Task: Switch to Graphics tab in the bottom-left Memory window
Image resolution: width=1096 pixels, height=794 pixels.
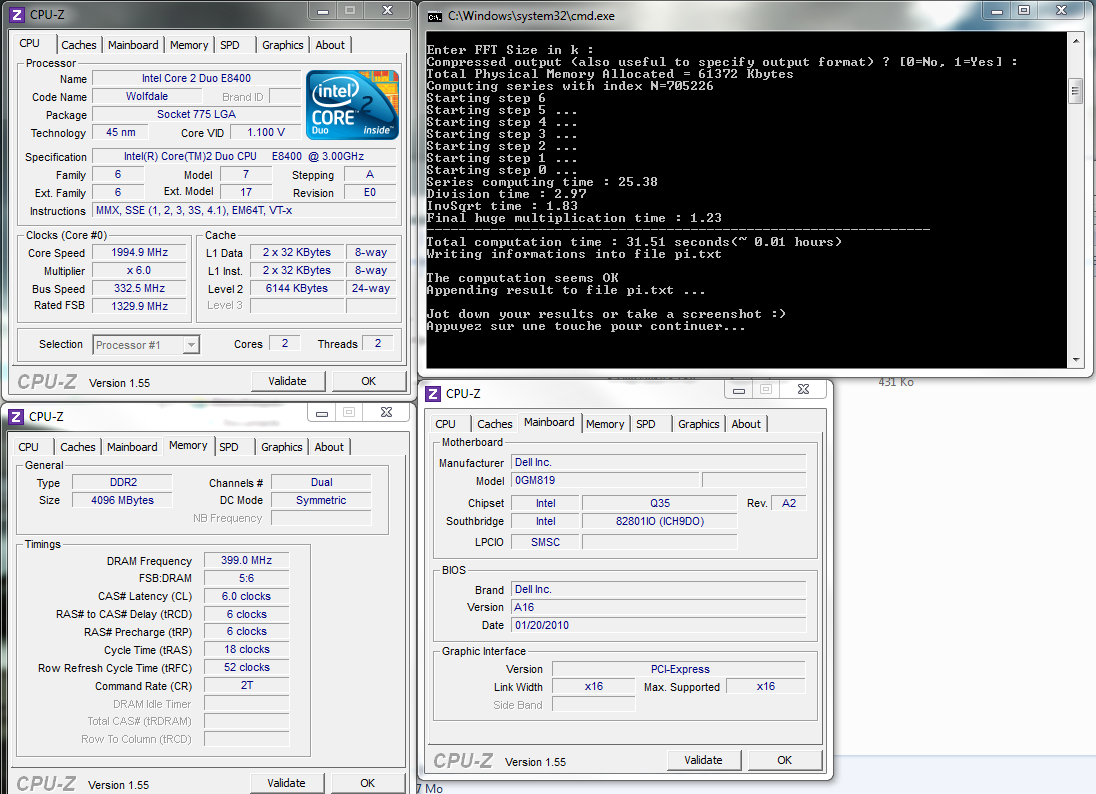Action: [x=282, y=447]
